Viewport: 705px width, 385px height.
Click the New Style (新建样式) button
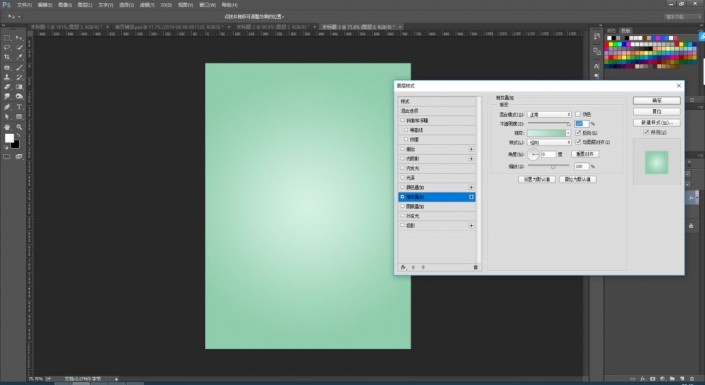tap(656, 122)
